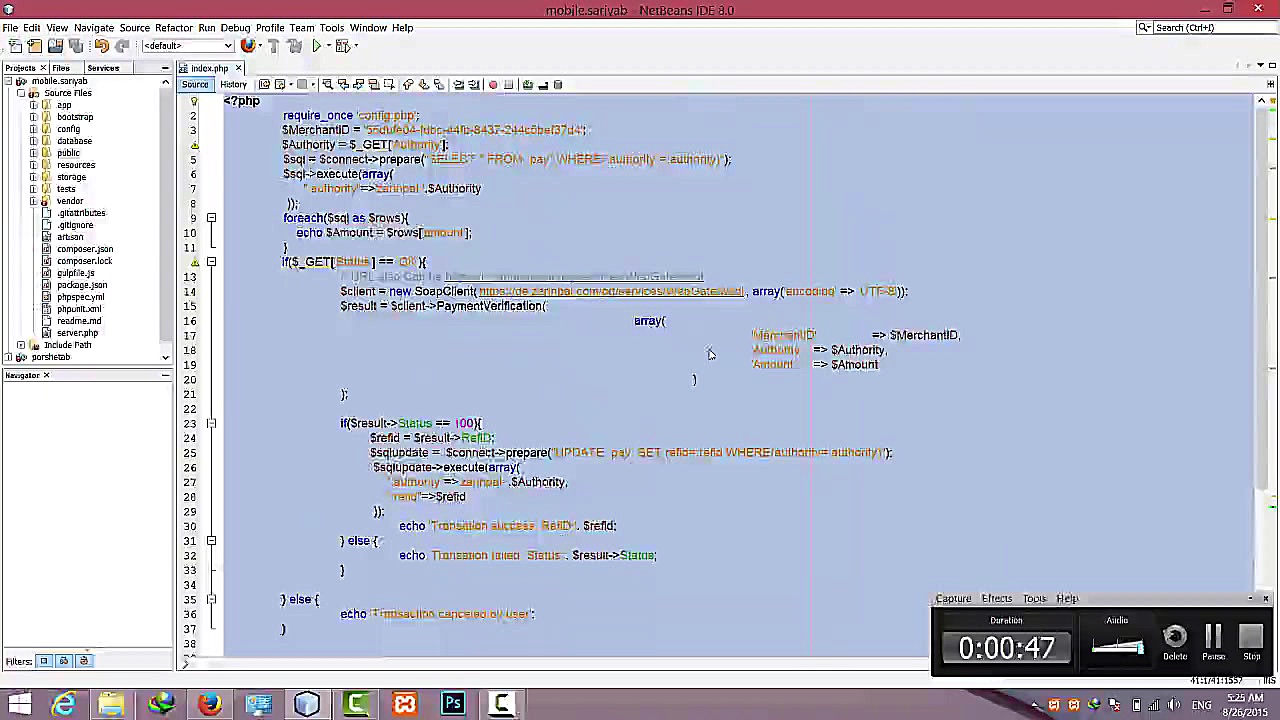Screen dimensions: 1280x720
Task: Click the Search (Ctrl+I) input field
Action: 1214,28
